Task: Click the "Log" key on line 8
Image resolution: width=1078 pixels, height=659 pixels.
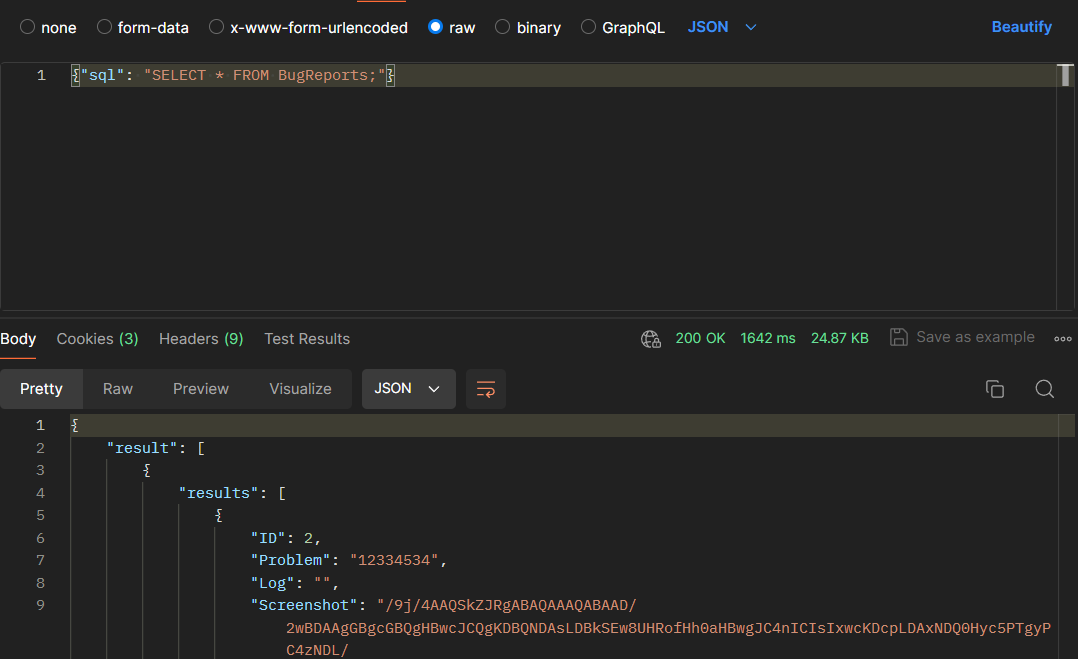Action: 272,583
